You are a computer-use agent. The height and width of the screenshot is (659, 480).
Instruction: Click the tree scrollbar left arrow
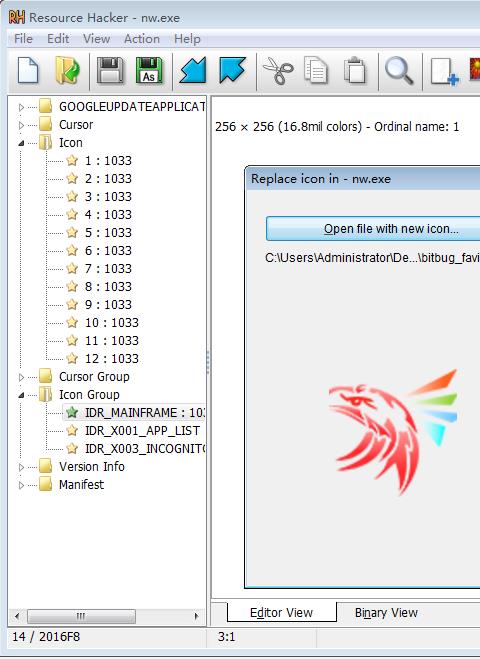pos(17,616)
